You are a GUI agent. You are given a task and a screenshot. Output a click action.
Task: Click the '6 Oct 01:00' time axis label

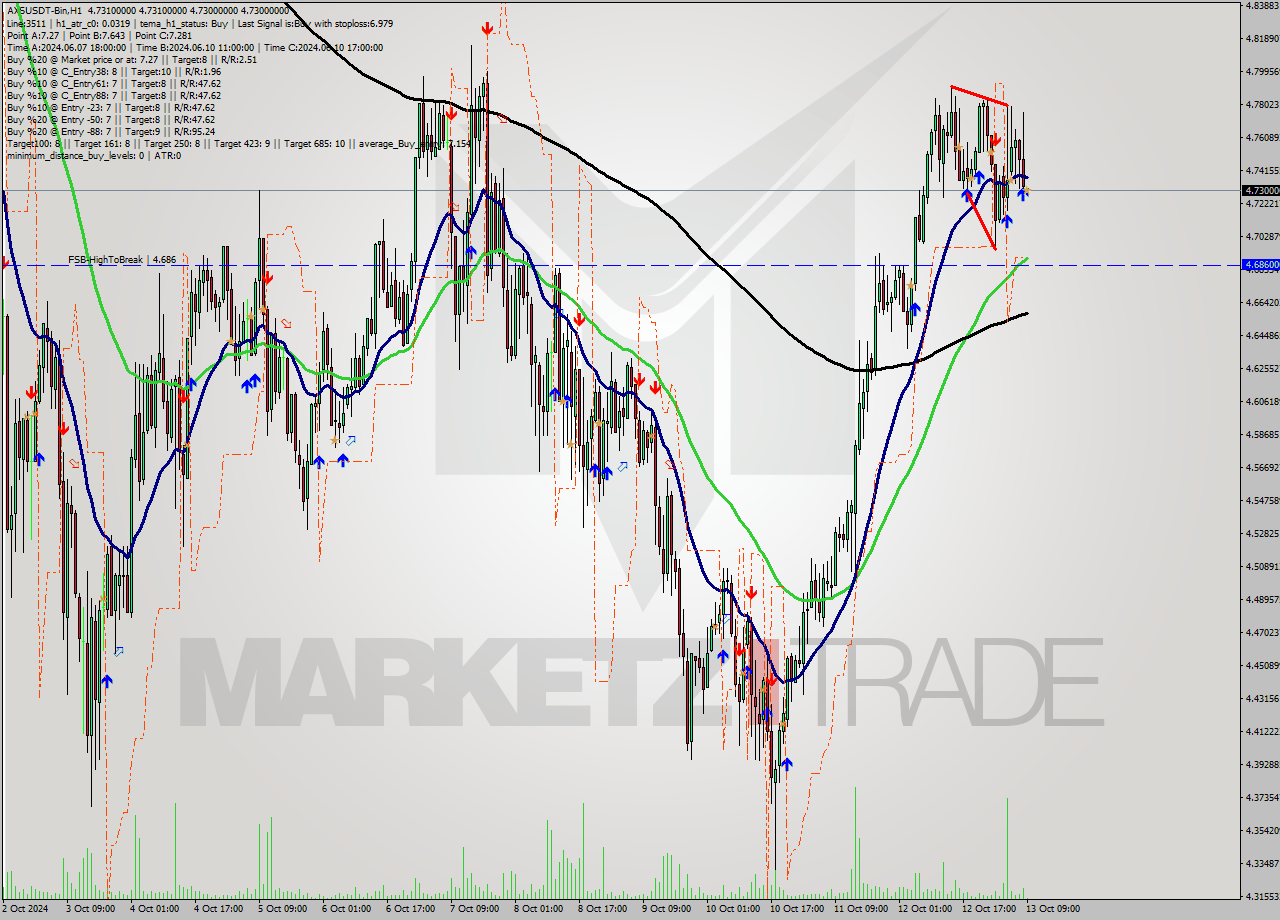click(346, 909)
